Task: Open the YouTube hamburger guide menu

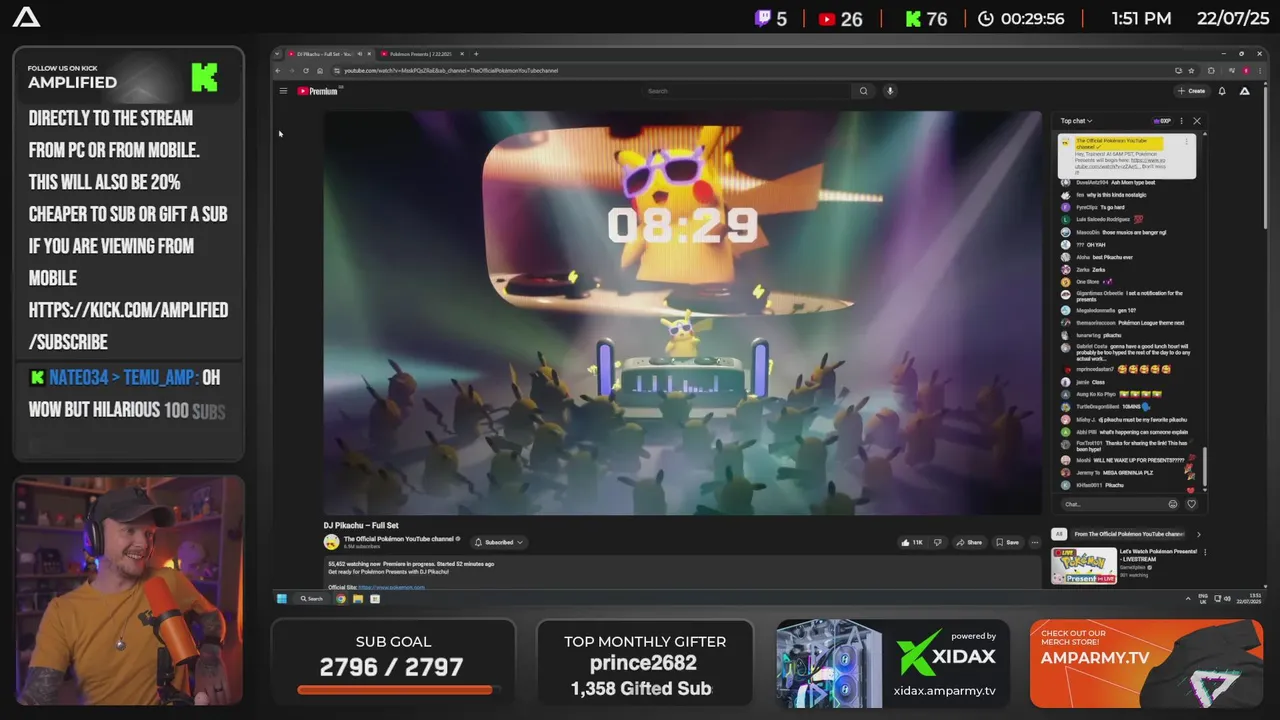Action: click(x=283, y=91)
